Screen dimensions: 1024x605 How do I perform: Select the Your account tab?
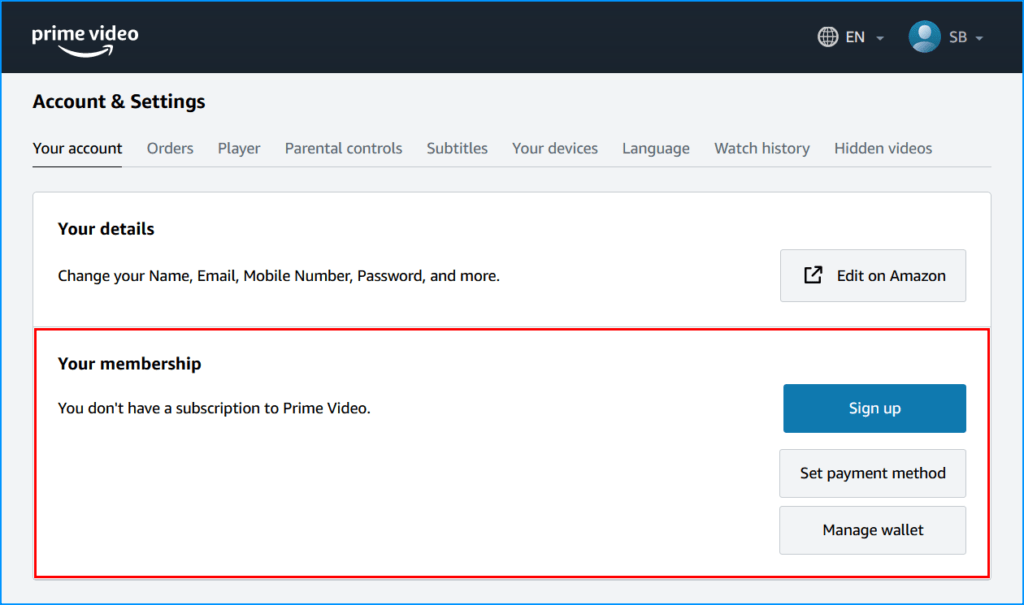point(77,148)
